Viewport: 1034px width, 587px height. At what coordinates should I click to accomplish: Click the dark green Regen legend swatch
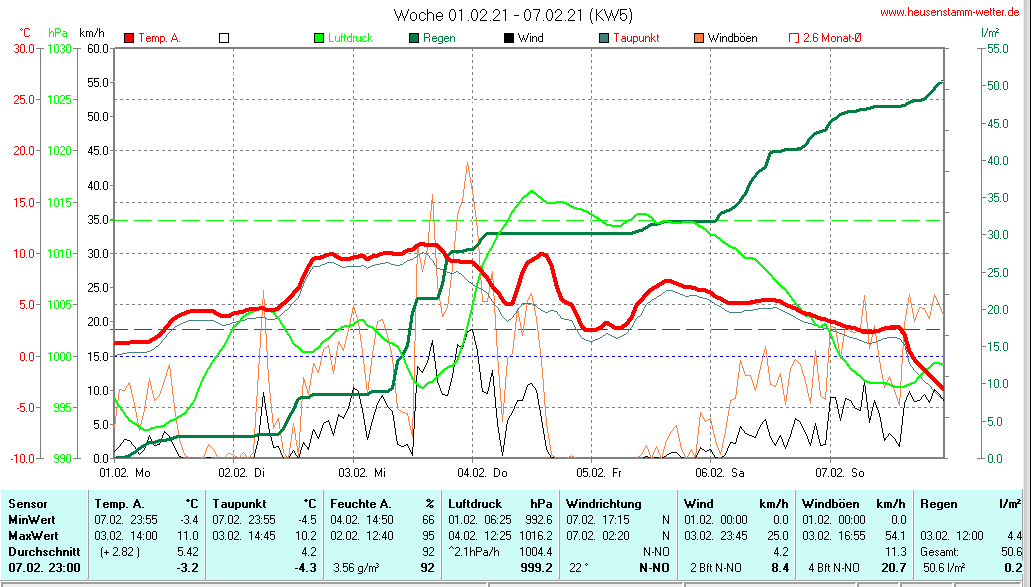[414, 38]
